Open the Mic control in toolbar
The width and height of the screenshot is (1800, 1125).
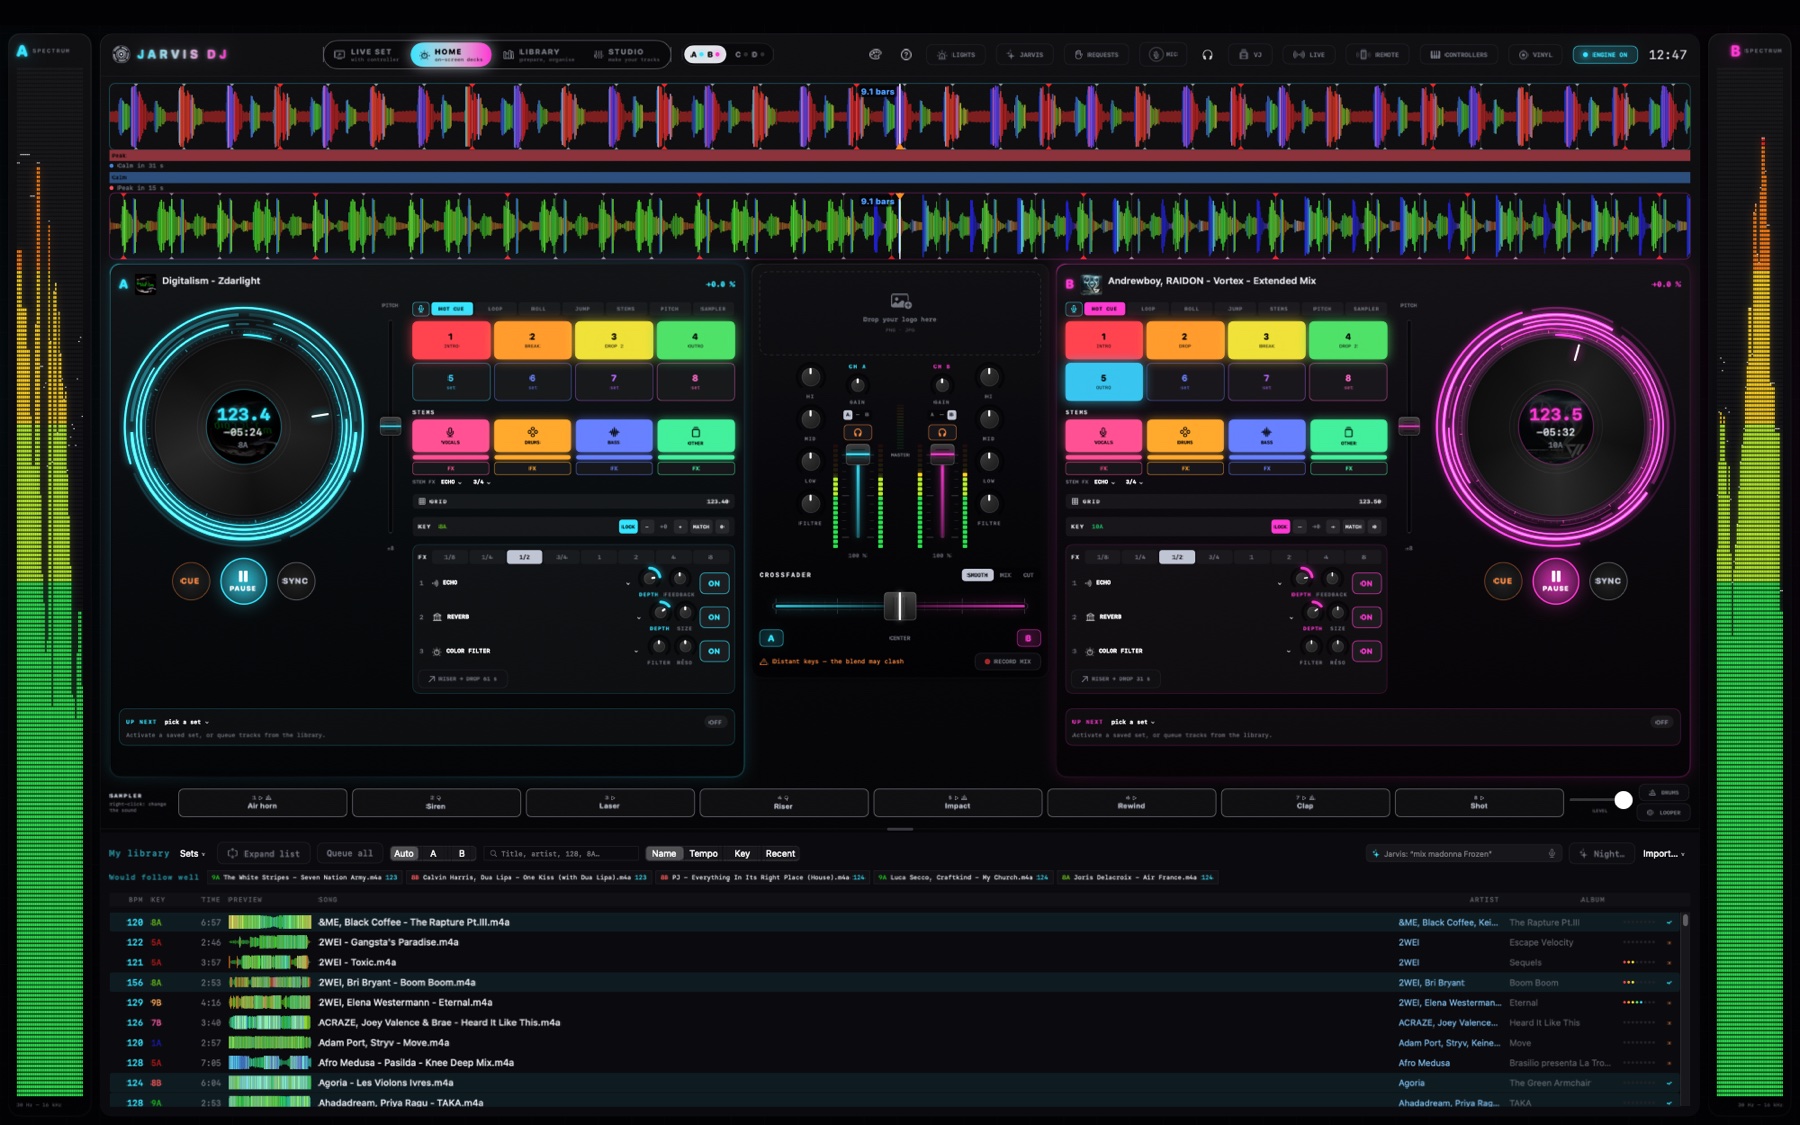tap(1163, 55)
